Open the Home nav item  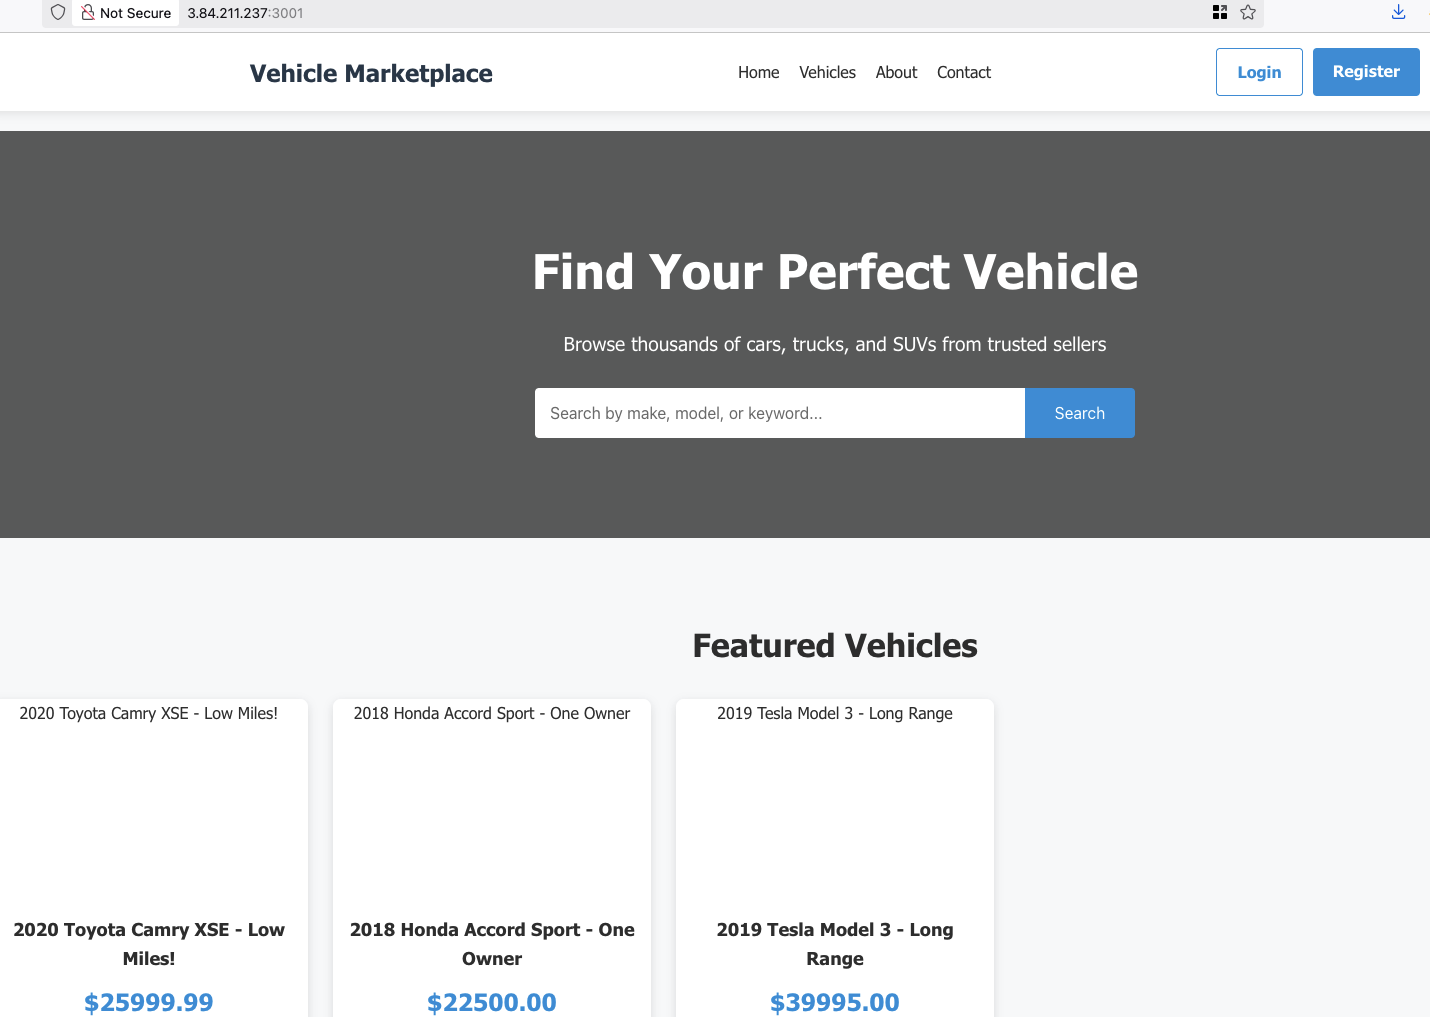pyautogui.click(x=759, y=72)
